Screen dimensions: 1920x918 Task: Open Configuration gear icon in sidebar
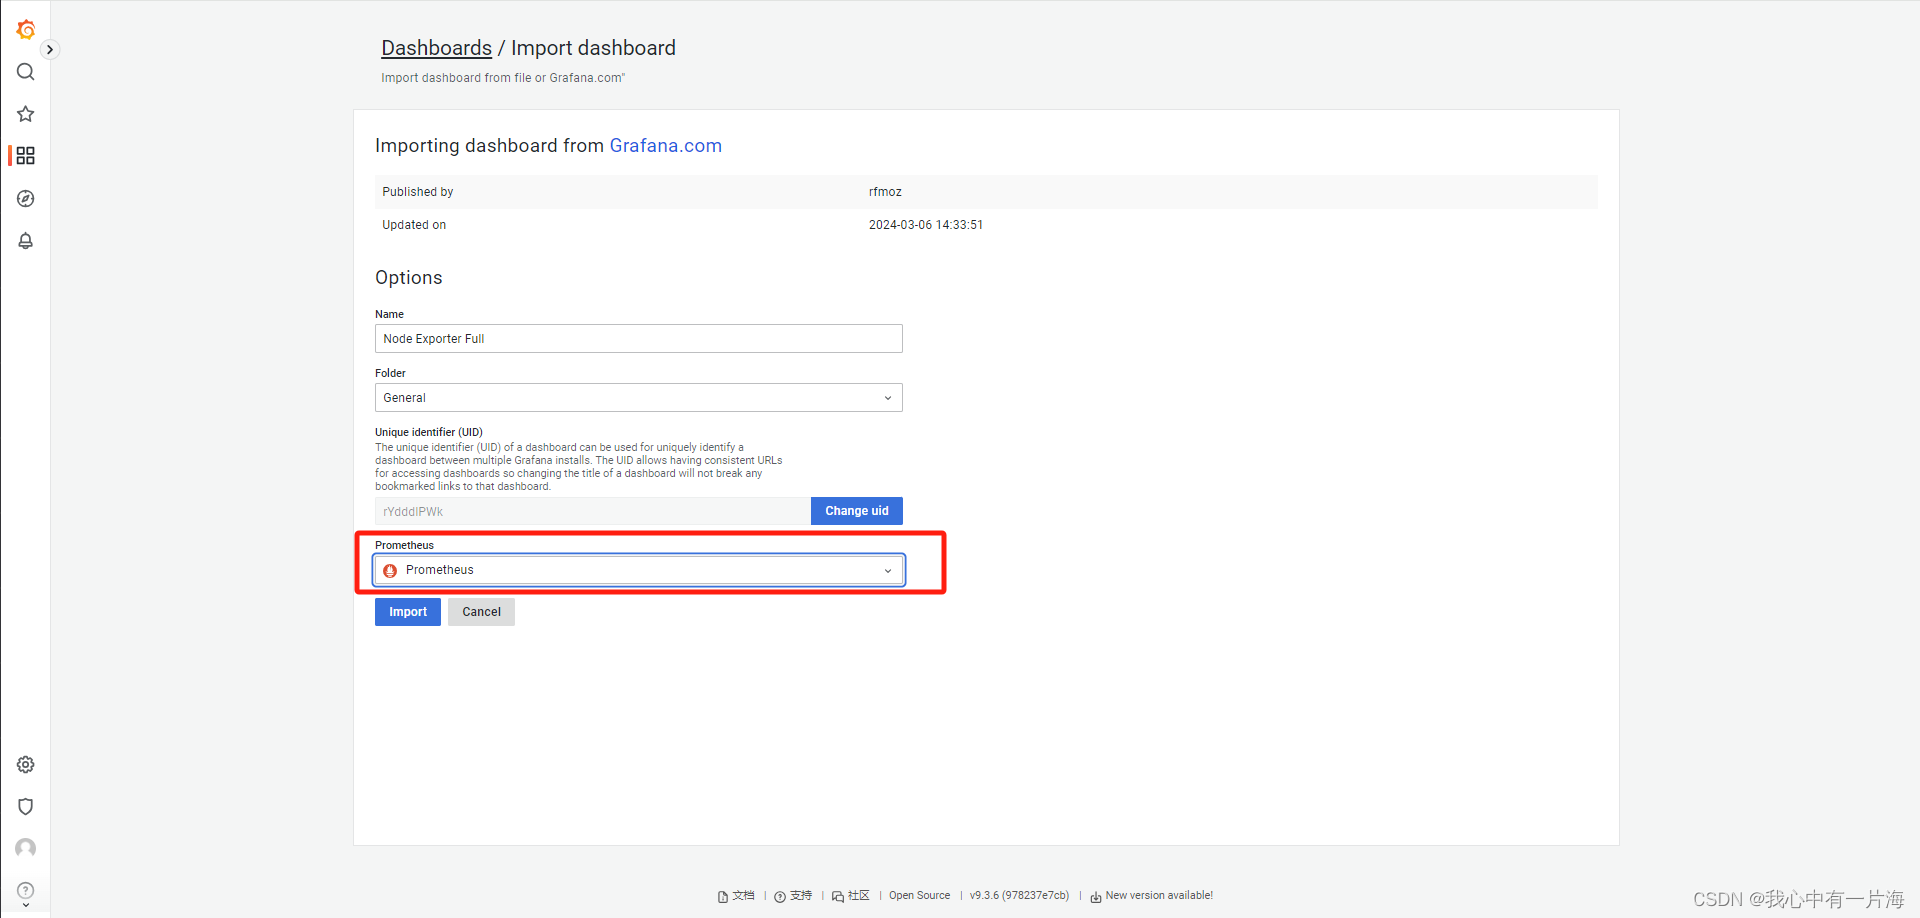click(x=26, y=765)
